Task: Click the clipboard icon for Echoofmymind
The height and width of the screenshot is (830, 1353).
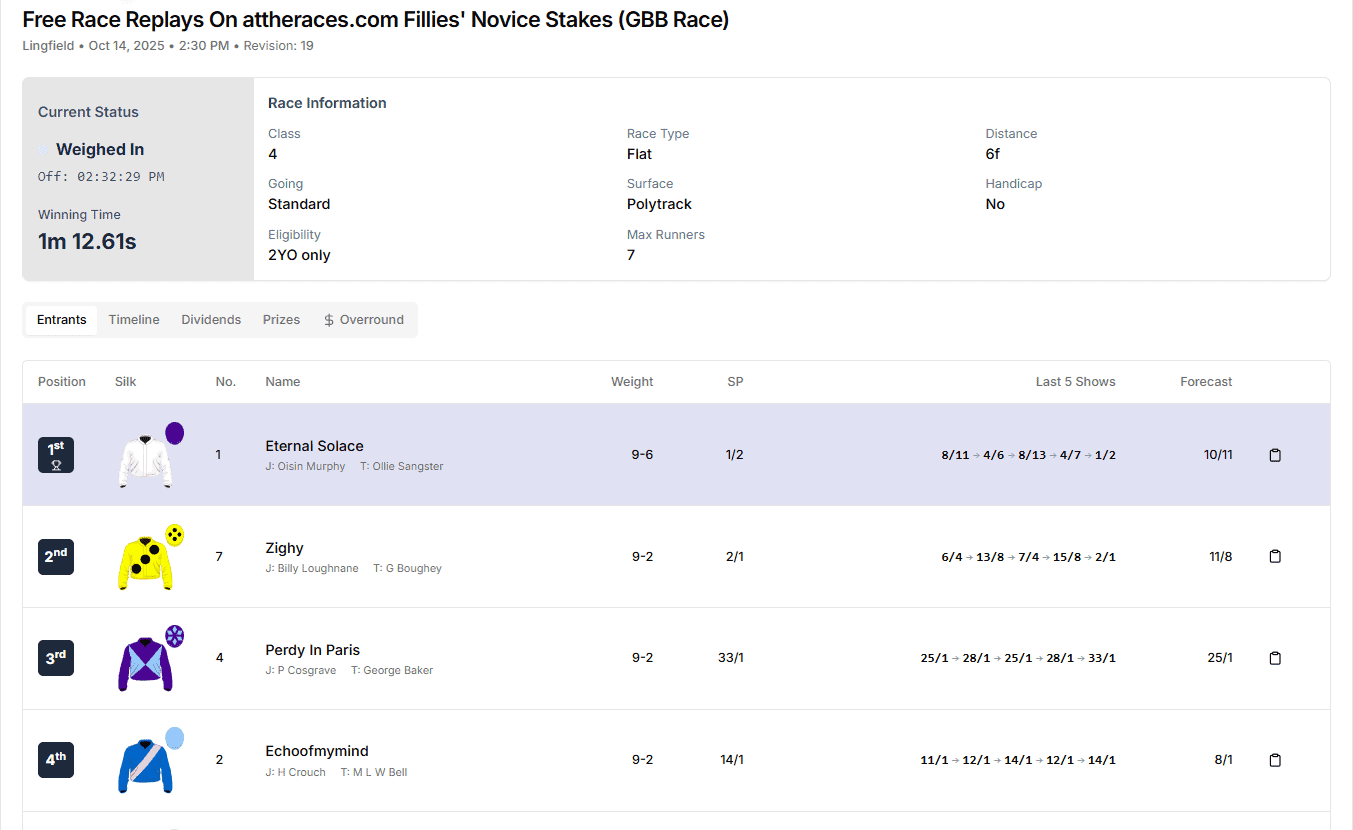Action: click(x=1275, y=760)
